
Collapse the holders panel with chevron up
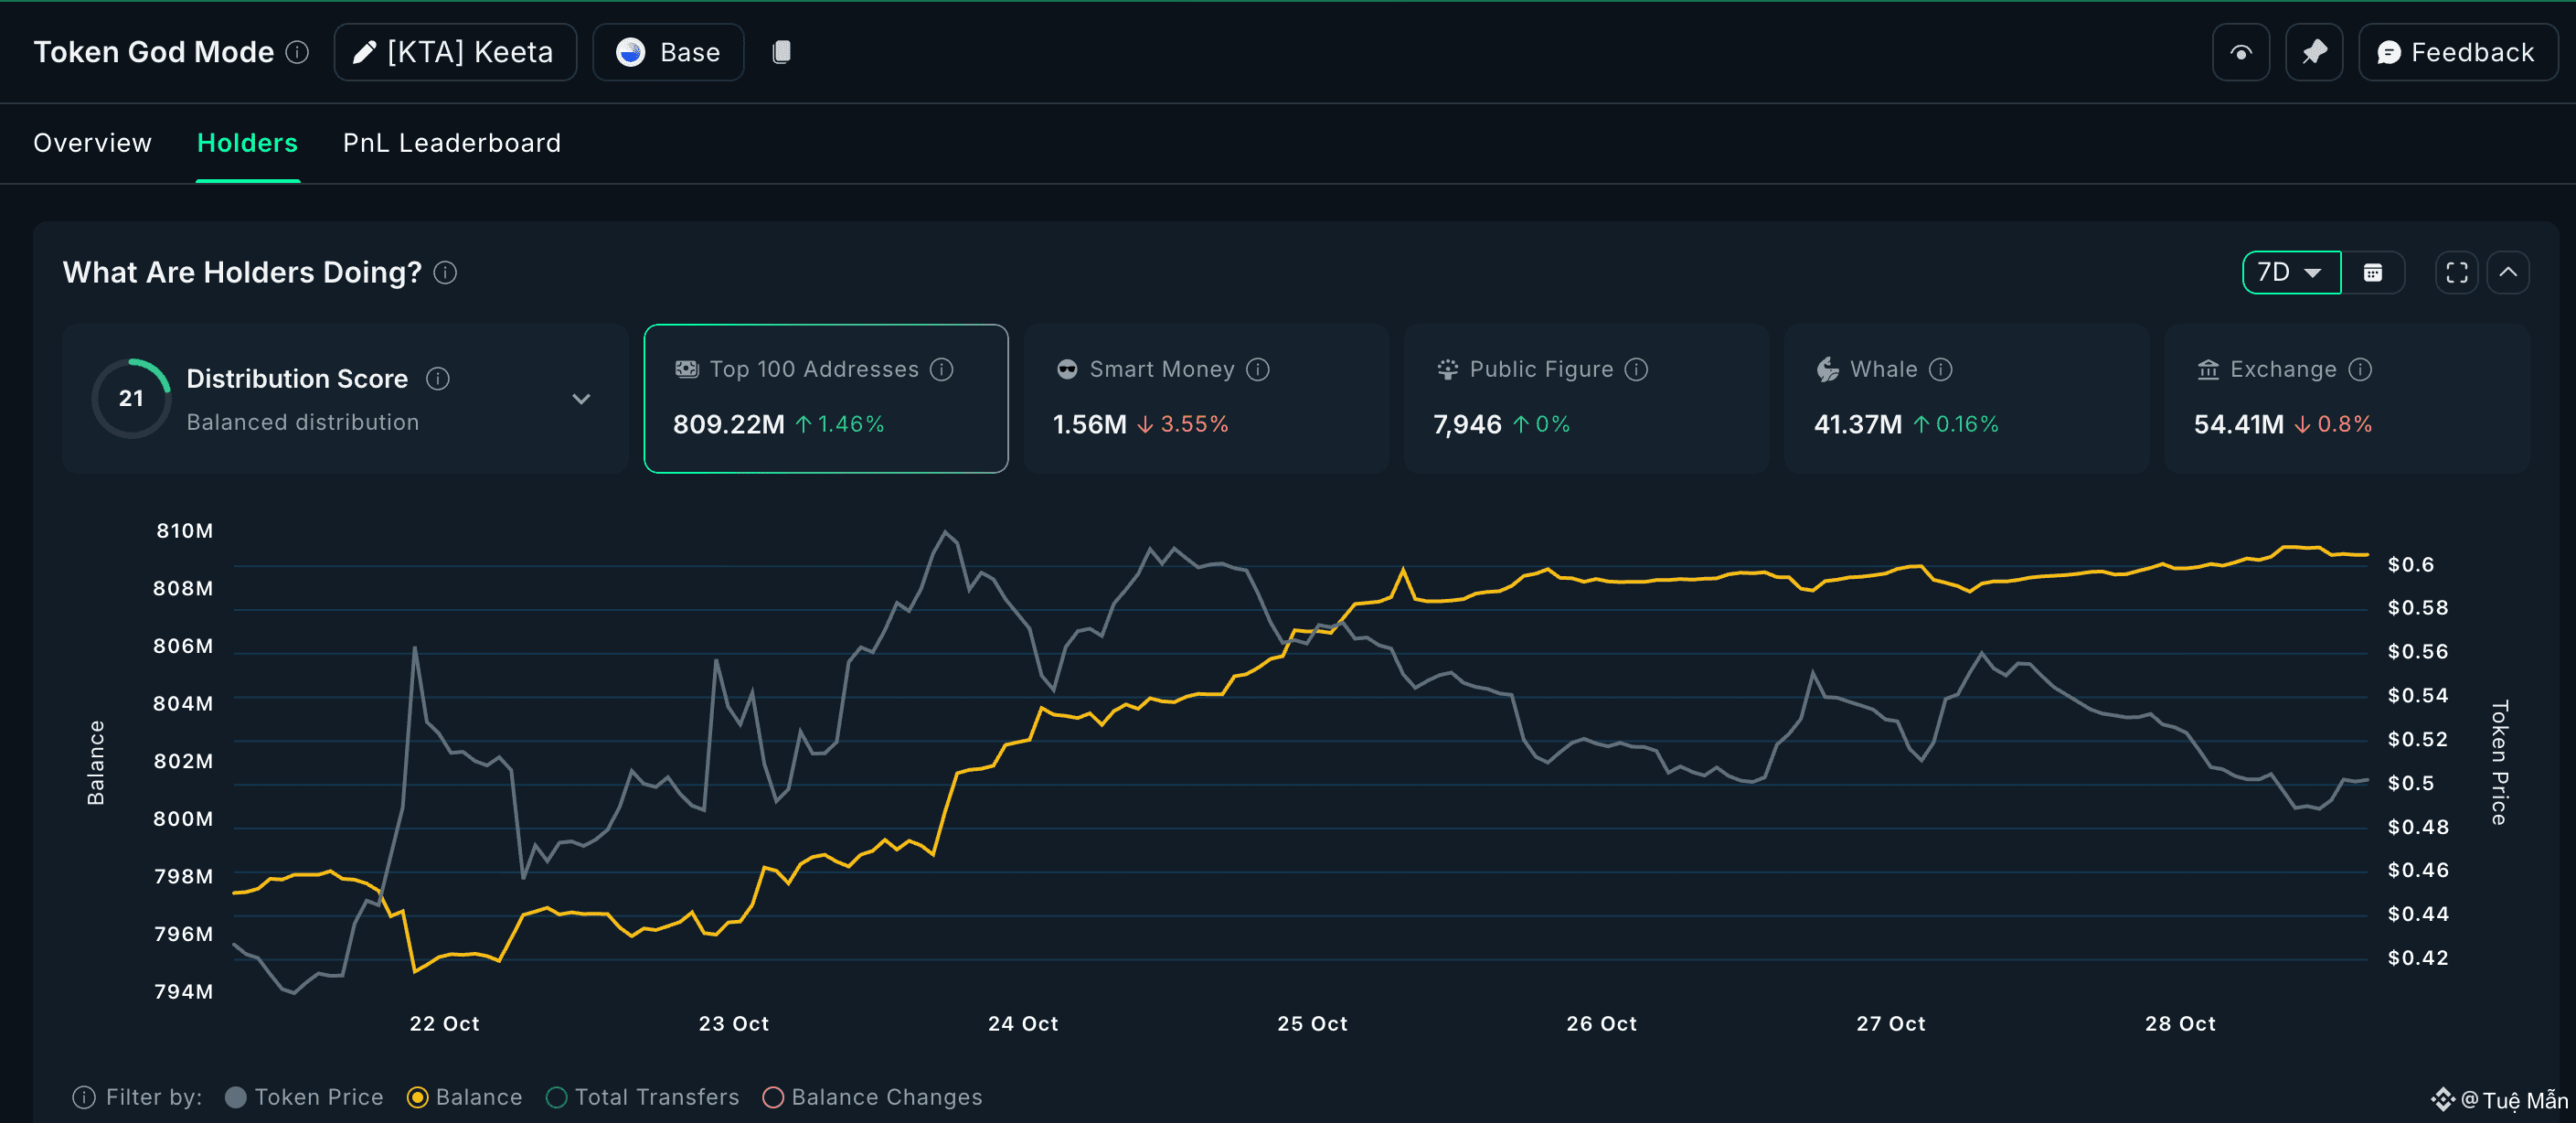(x=2508, y=272)
